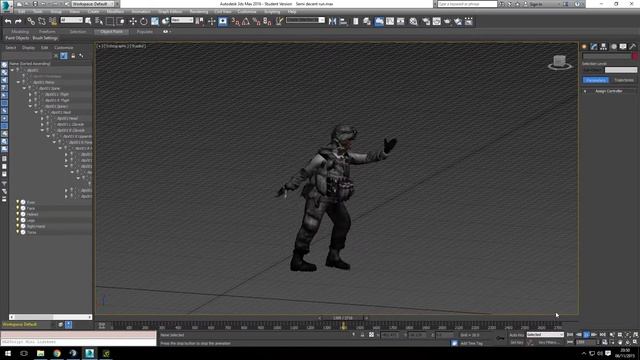The image size is (640, 360).
Task: Click the Parameters button in Motion panel
Action: tap(596, 80)
